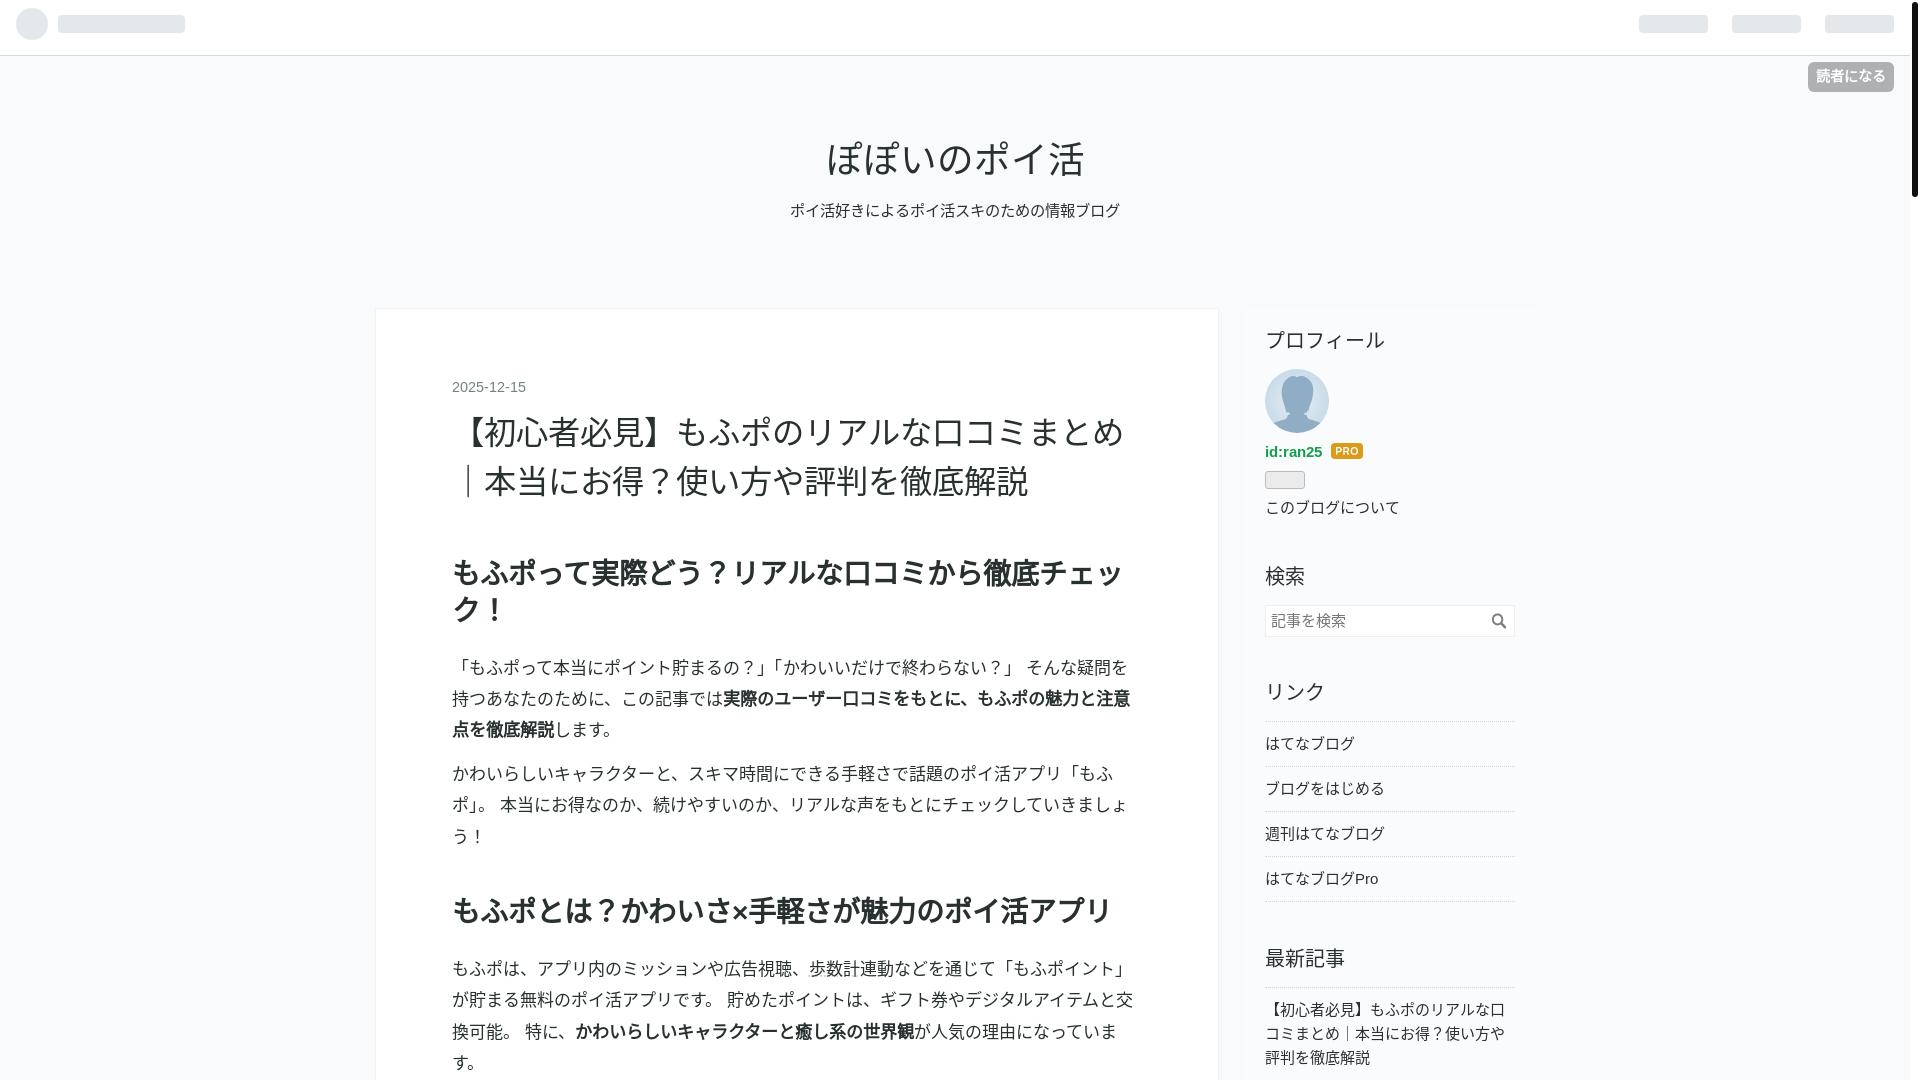This screenshot has height=1080, width=1920.
Task: Click the 検索 sidebar heading
Action: click(1285, 576)
